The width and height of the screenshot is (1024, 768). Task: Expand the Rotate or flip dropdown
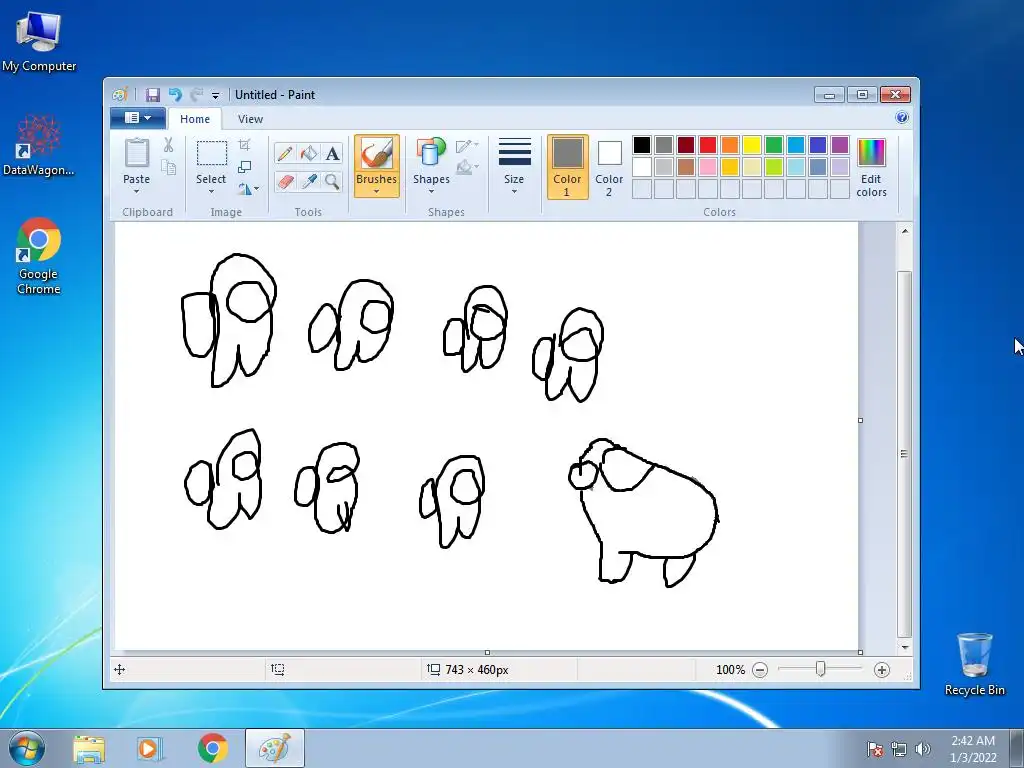(x=248, y=189)
